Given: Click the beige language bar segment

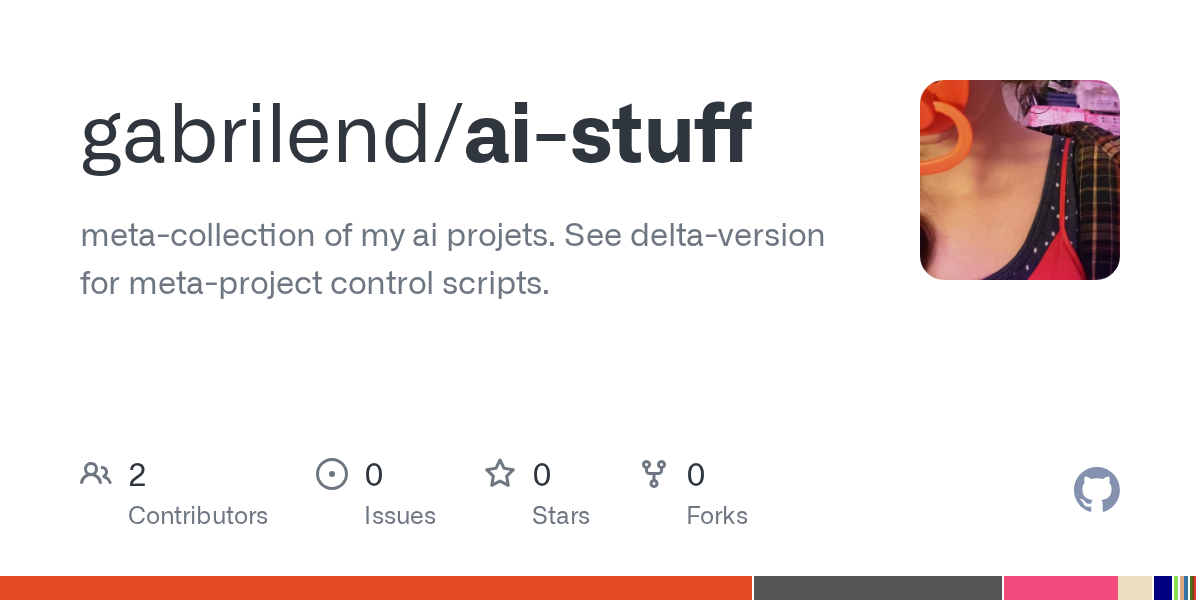Looking at the screenshot, I should pos(1134,588).
